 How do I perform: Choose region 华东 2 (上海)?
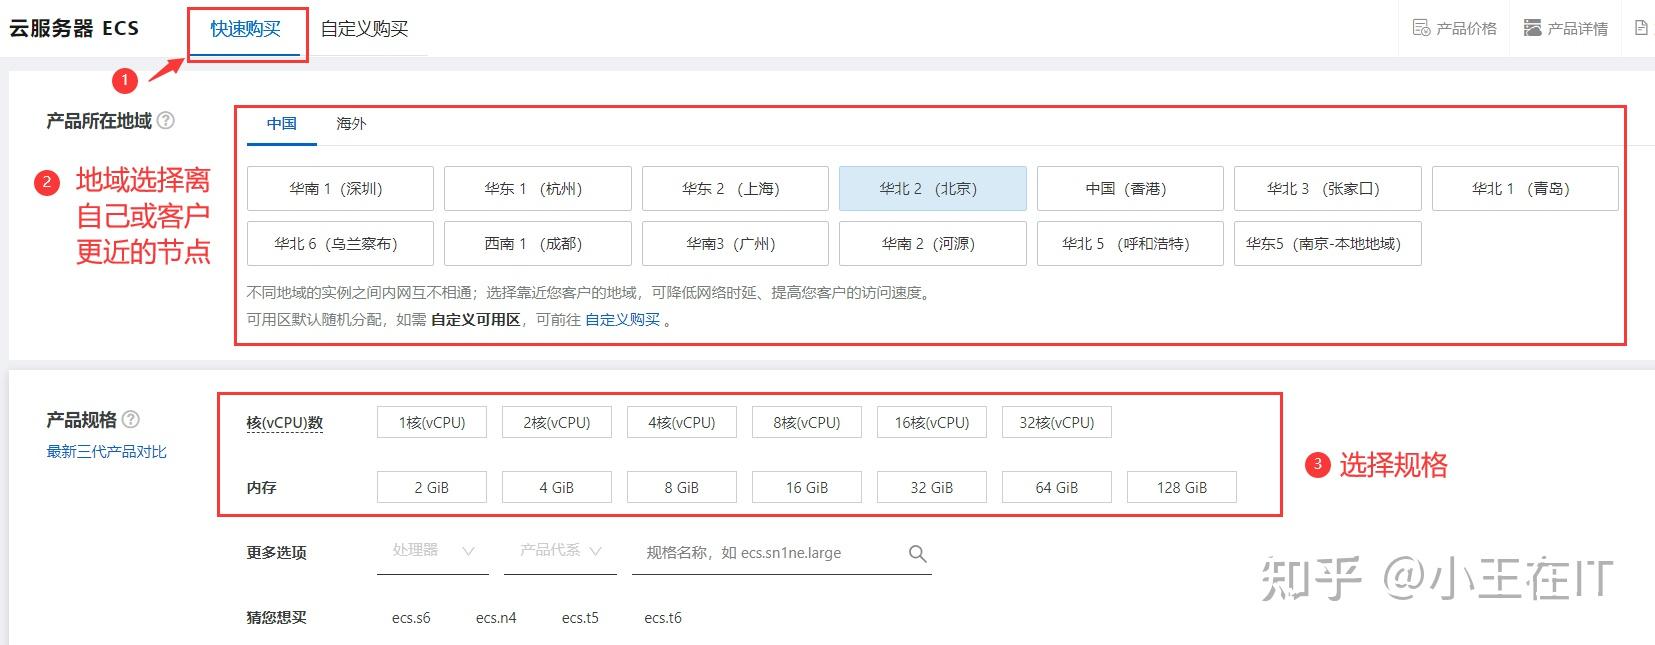point(735,188)
